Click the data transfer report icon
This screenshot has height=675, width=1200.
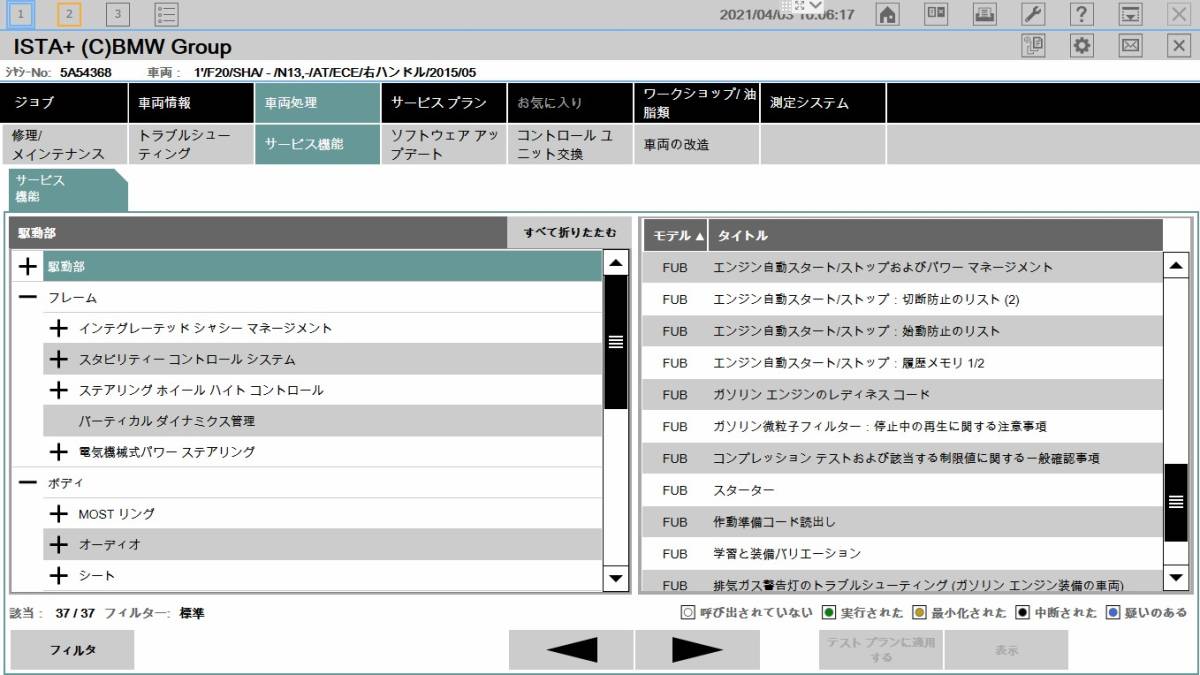(1034, 47)
